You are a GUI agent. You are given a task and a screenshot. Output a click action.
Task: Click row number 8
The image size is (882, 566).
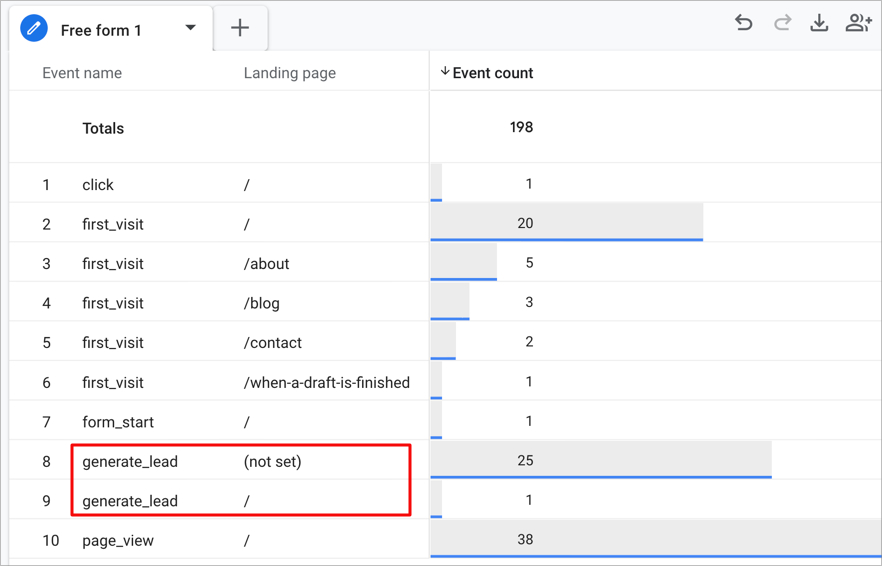pyautogui.click(x=47, y=462)
